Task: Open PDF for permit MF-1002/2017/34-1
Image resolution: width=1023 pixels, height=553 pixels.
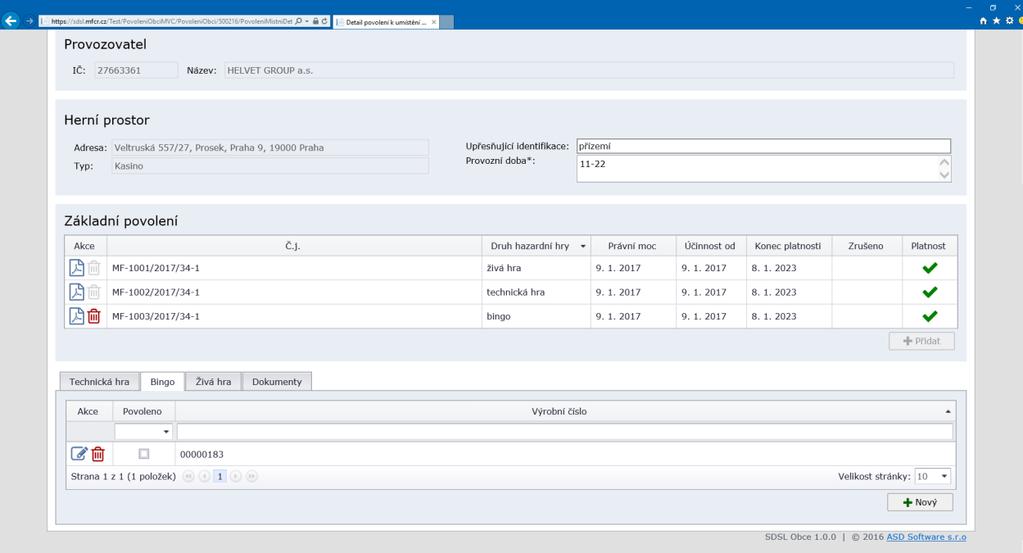Action: tap(76, 291)
